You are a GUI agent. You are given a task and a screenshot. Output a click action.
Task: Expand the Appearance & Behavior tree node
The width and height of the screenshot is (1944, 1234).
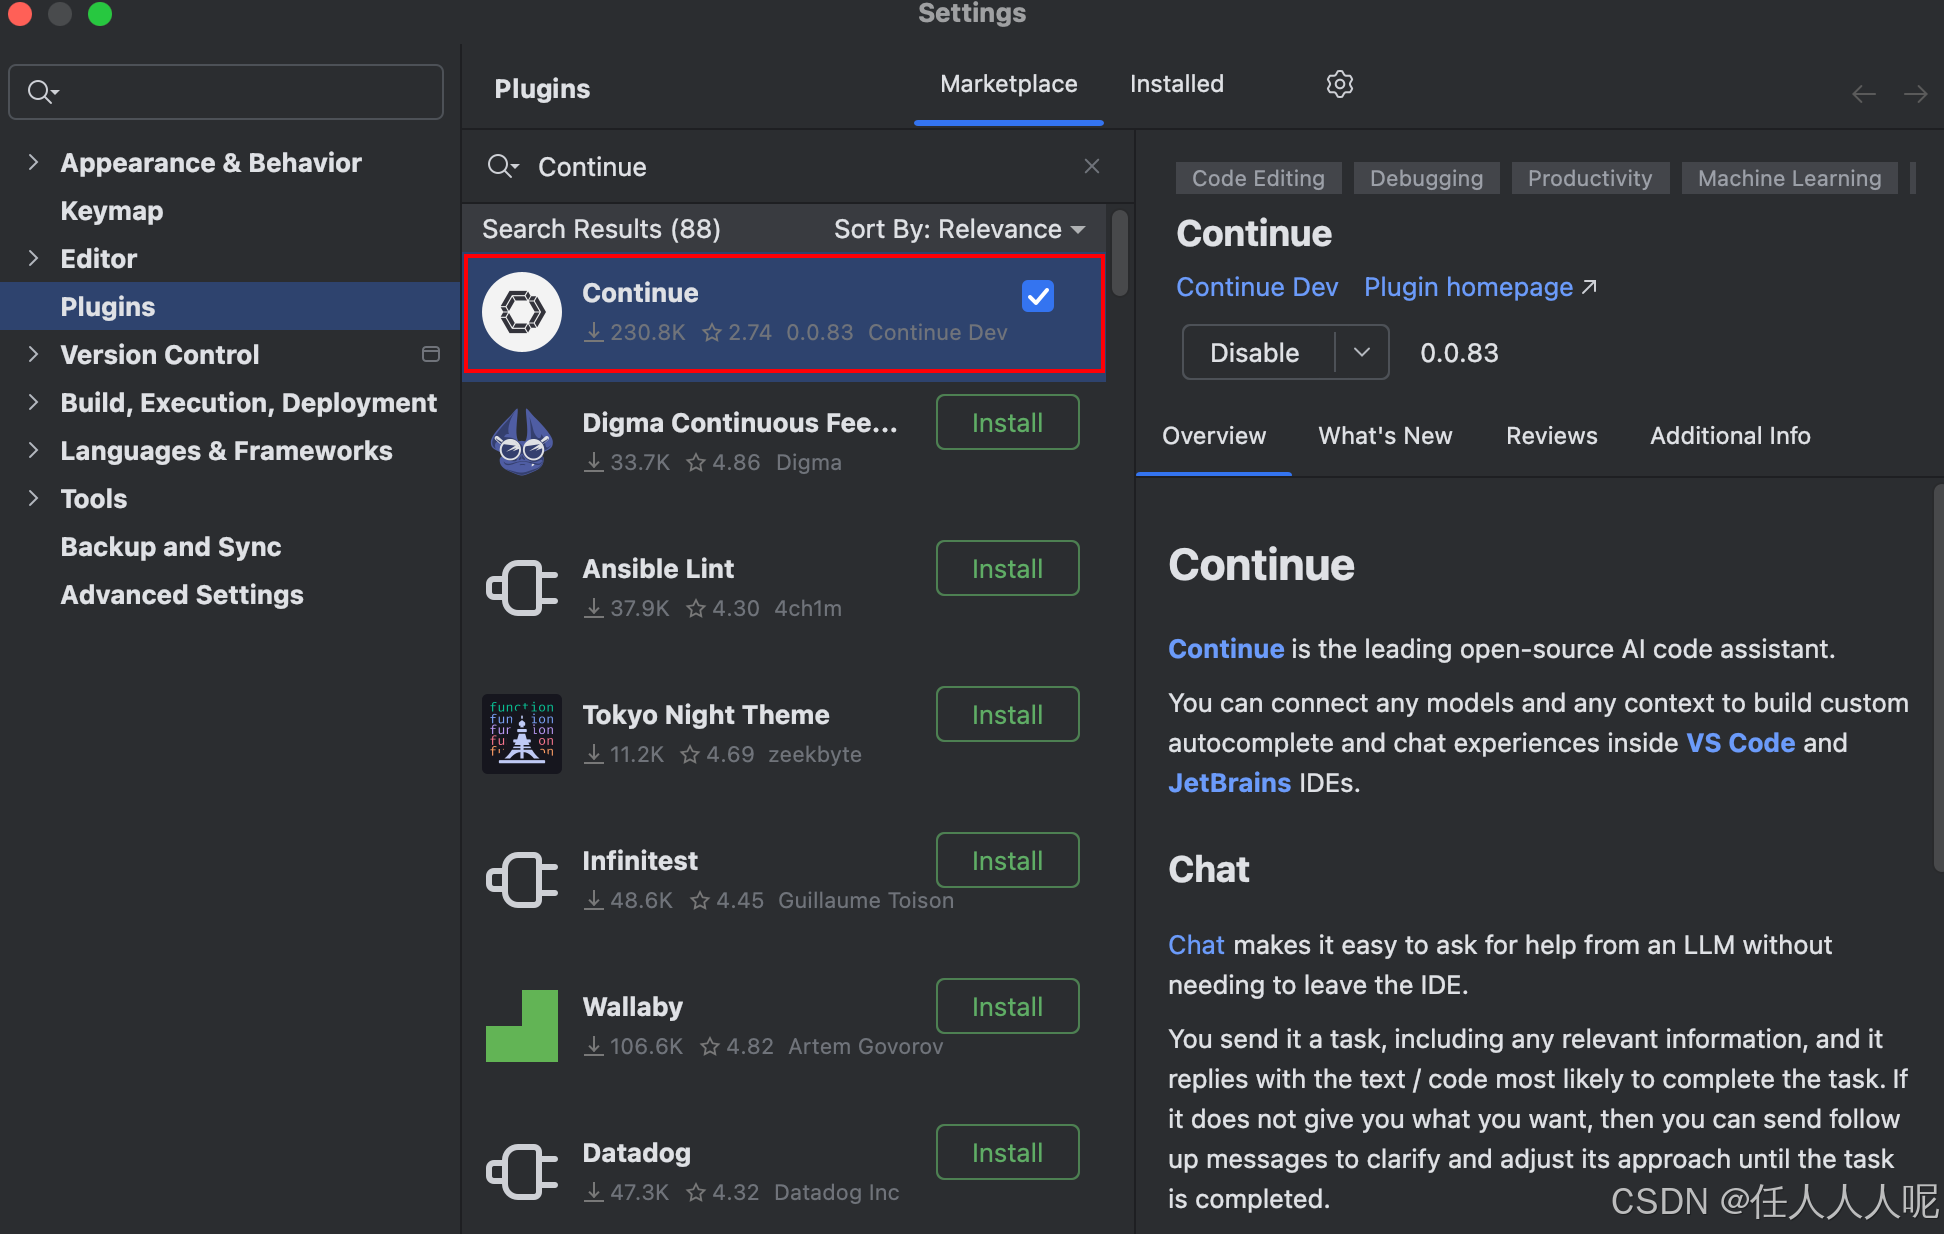click(33, 162)
